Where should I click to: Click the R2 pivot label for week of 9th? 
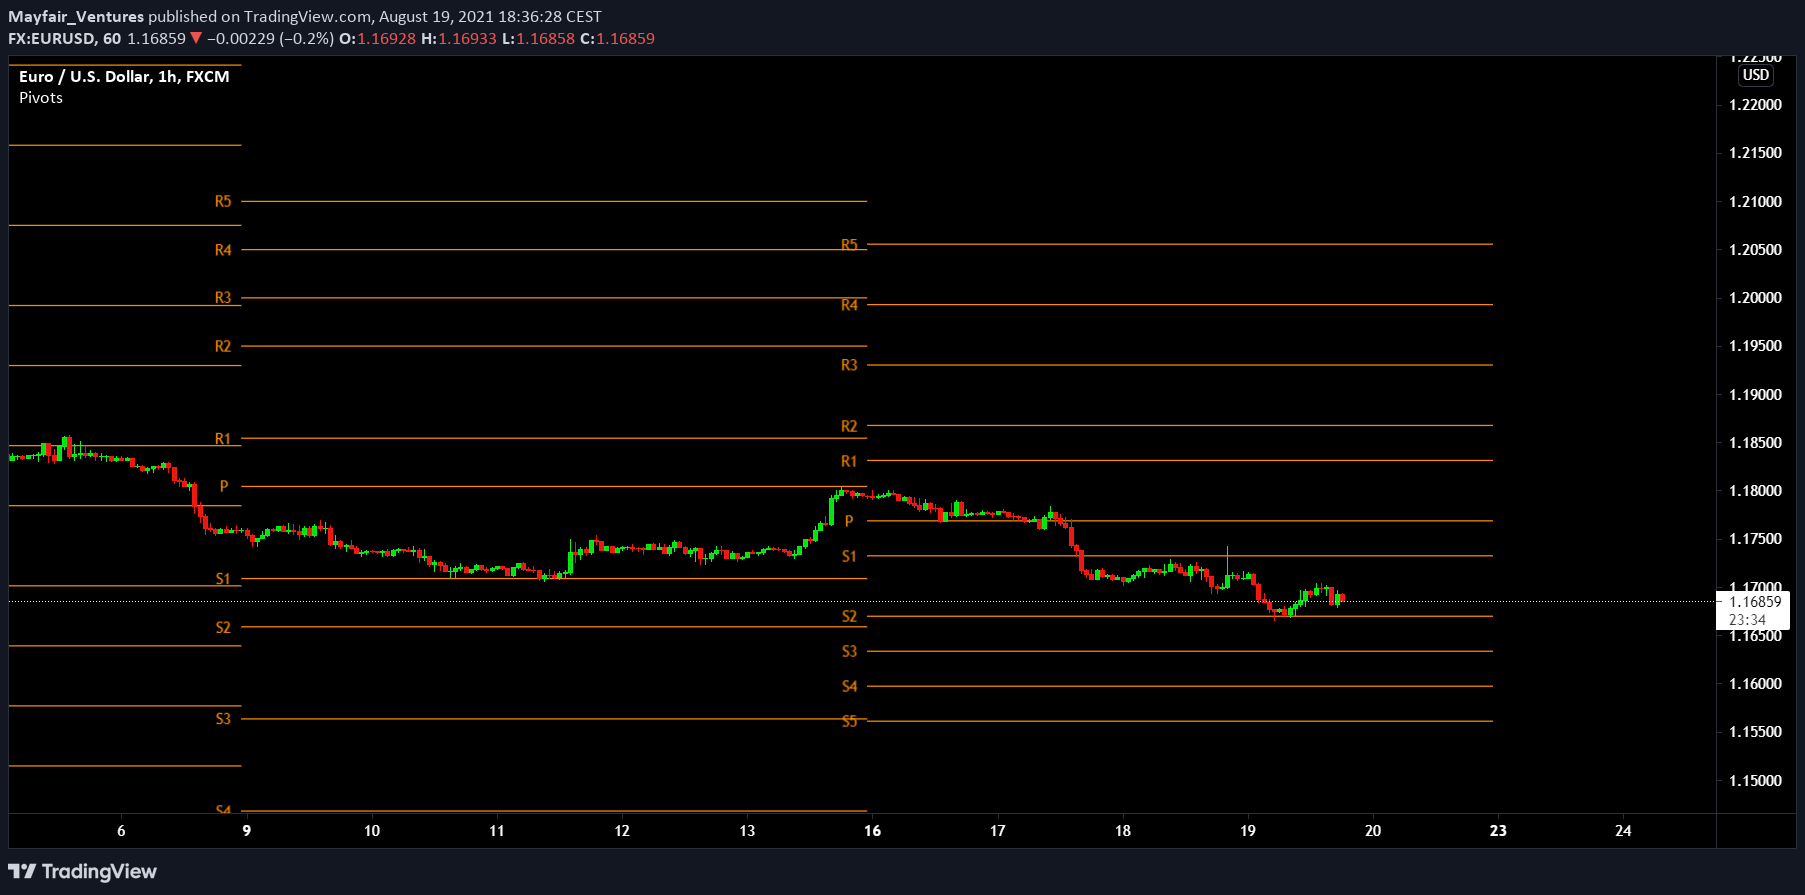pos(223,347)
